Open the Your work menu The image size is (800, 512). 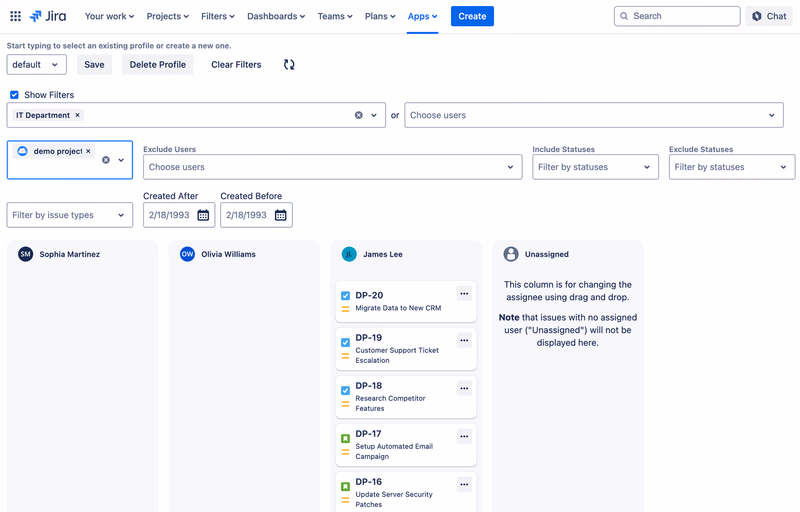109,16
